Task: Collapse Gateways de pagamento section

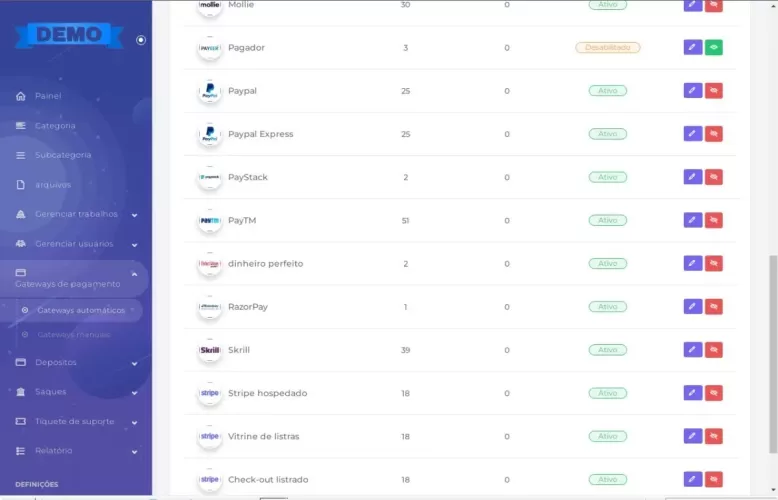Action: [134, 273]
